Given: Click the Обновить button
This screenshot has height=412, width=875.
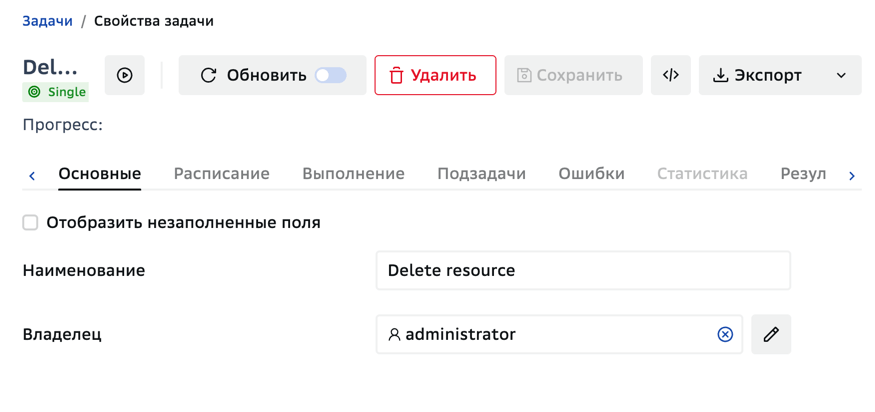Looking at the screenshot, I should [272, 75].
